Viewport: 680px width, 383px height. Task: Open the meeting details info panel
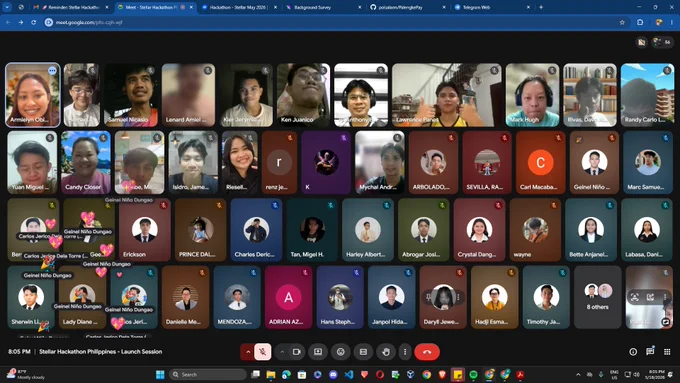pyautogui.click(x=633, y=352)
